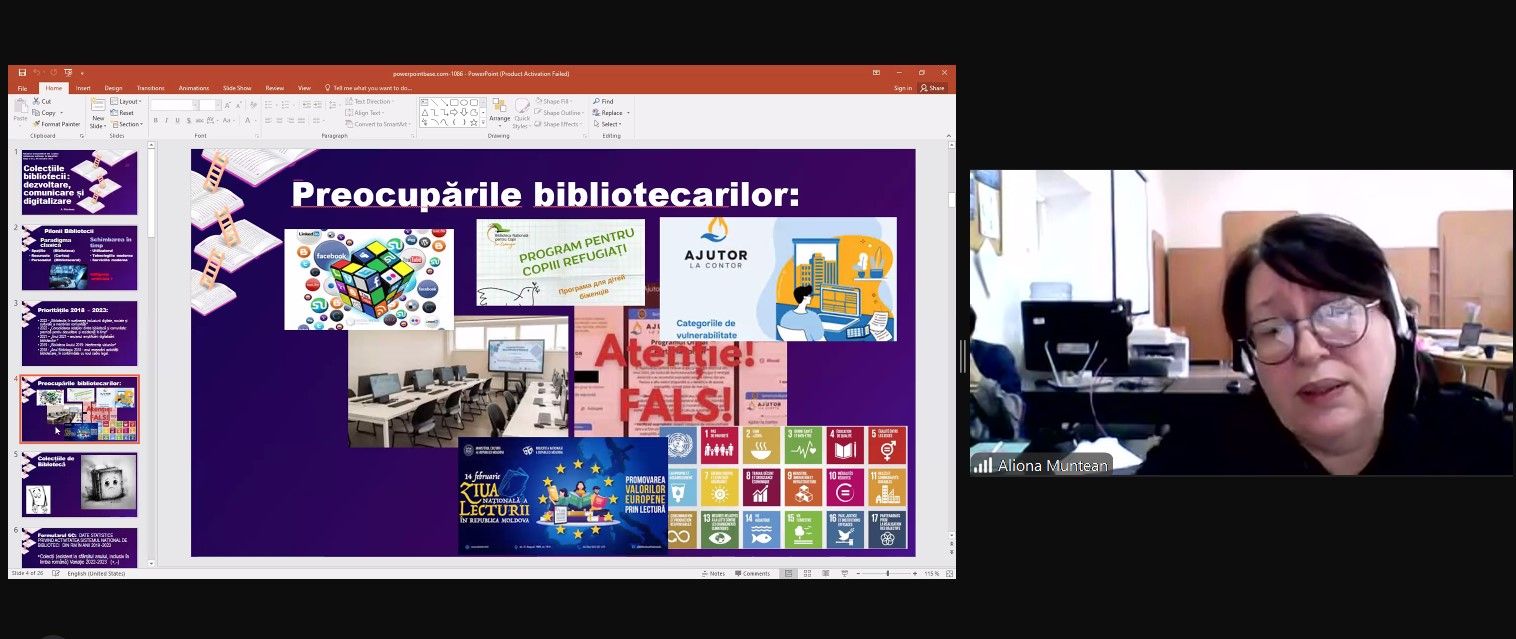Select slide 1 thumbnail 'Colecțiile bibliotecii'

tap(79, 182)
